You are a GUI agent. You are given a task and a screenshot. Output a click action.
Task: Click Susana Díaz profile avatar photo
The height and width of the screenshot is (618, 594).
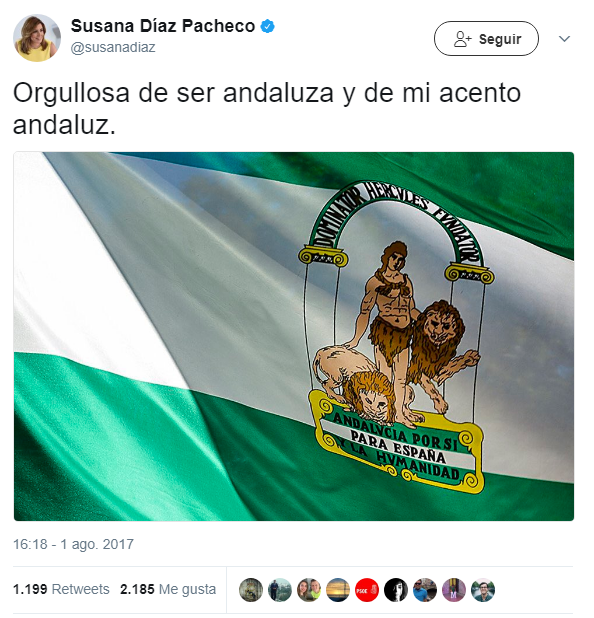coord(37,38)
